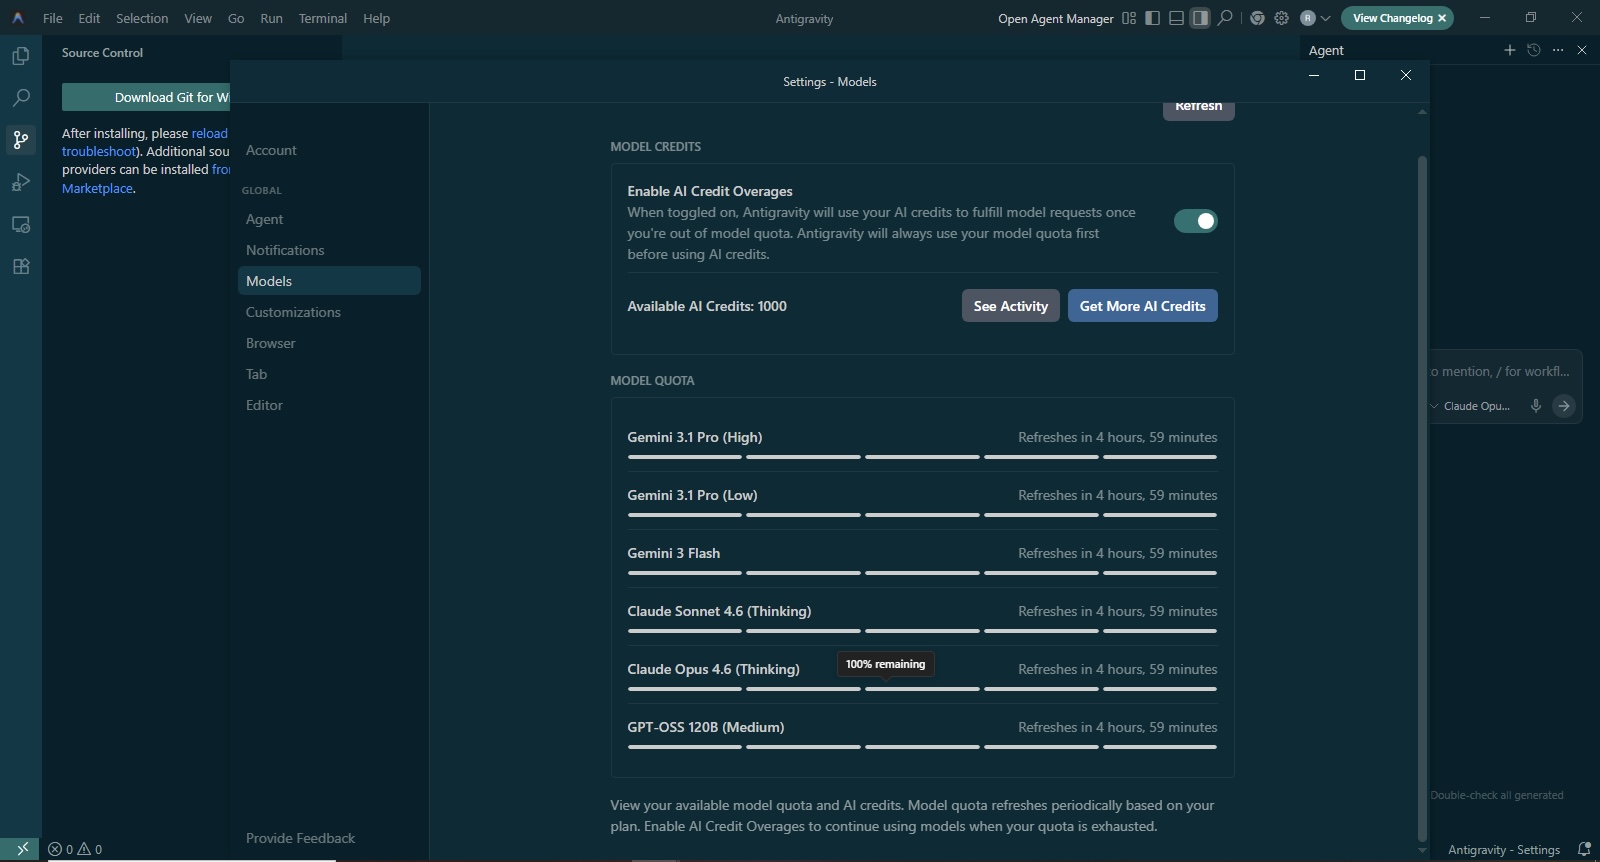The image size is (1600, 862).
Task: Expand the Claude Opus model selector dropdown
Action: [x=1471, y=406]
